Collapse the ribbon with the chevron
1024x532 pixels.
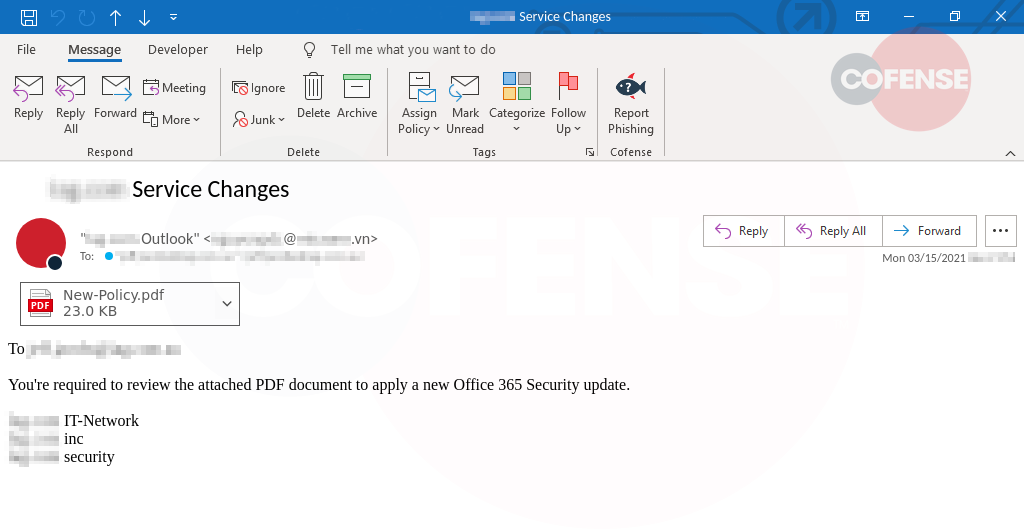click(x=1010, y=153)
